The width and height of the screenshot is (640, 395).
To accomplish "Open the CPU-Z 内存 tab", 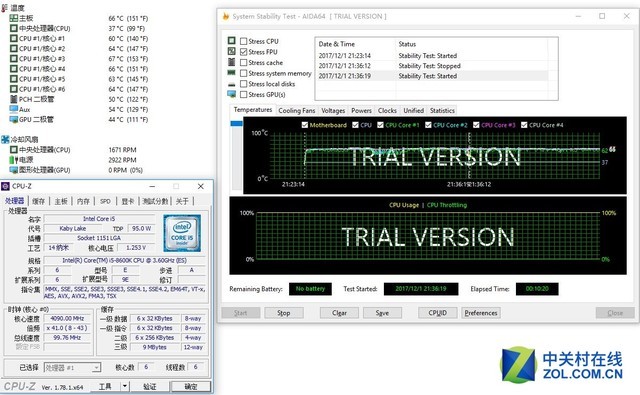I will click(x=83, y=201).
